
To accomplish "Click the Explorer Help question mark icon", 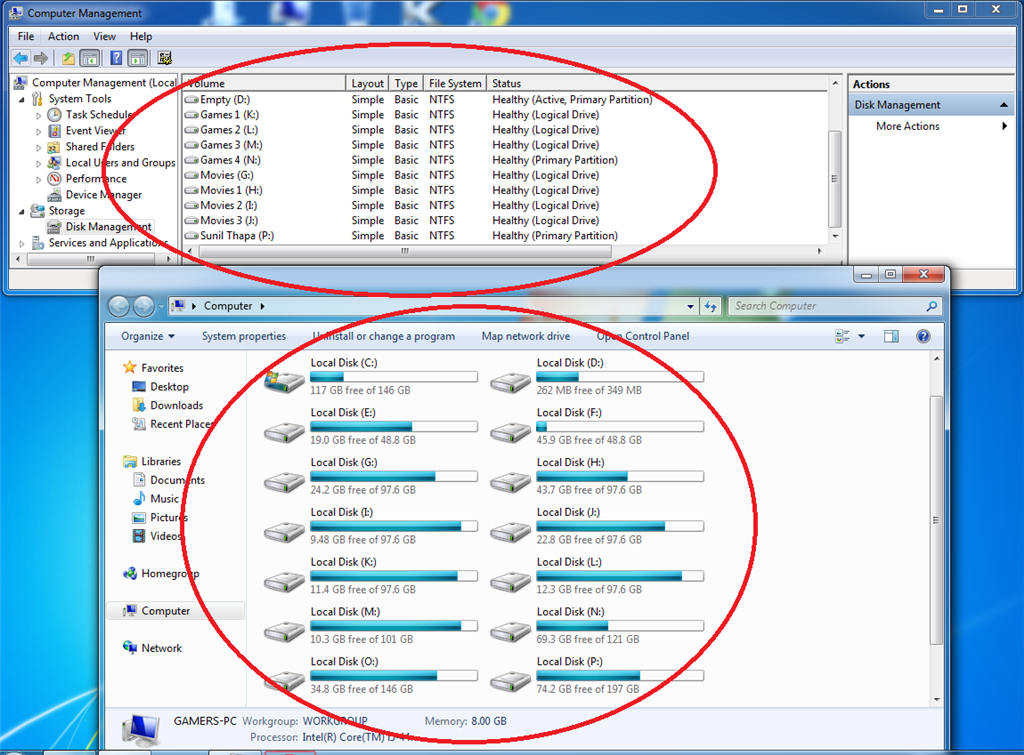I will pyautogui.click(x=922, y=336).
